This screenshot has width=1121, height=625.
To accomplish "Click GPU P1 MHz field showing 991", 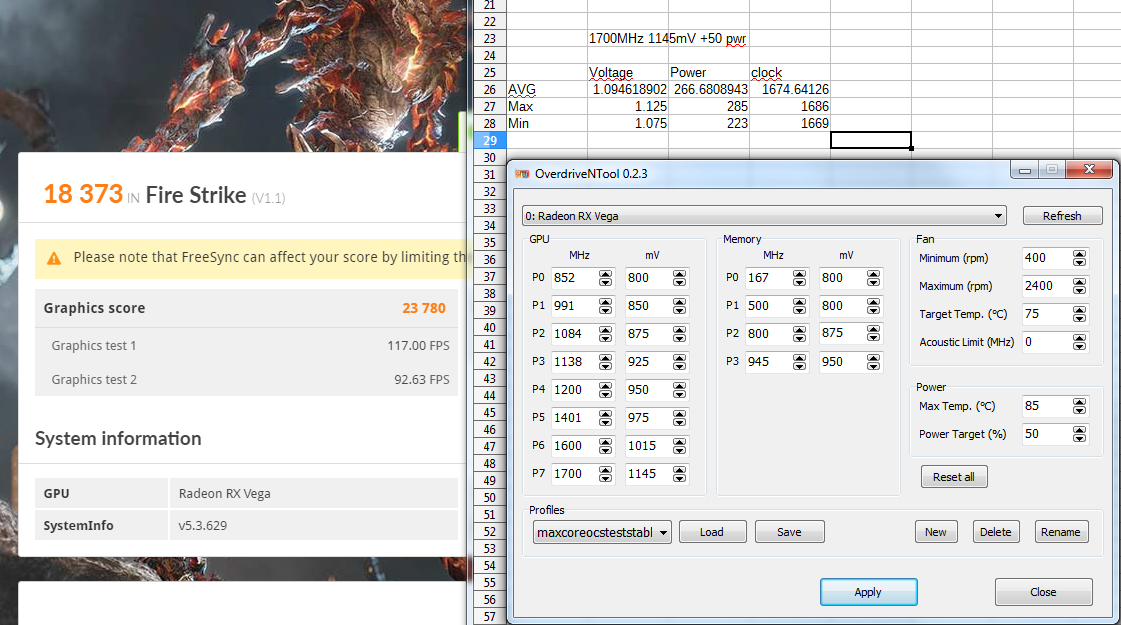I will click(574, 305).
